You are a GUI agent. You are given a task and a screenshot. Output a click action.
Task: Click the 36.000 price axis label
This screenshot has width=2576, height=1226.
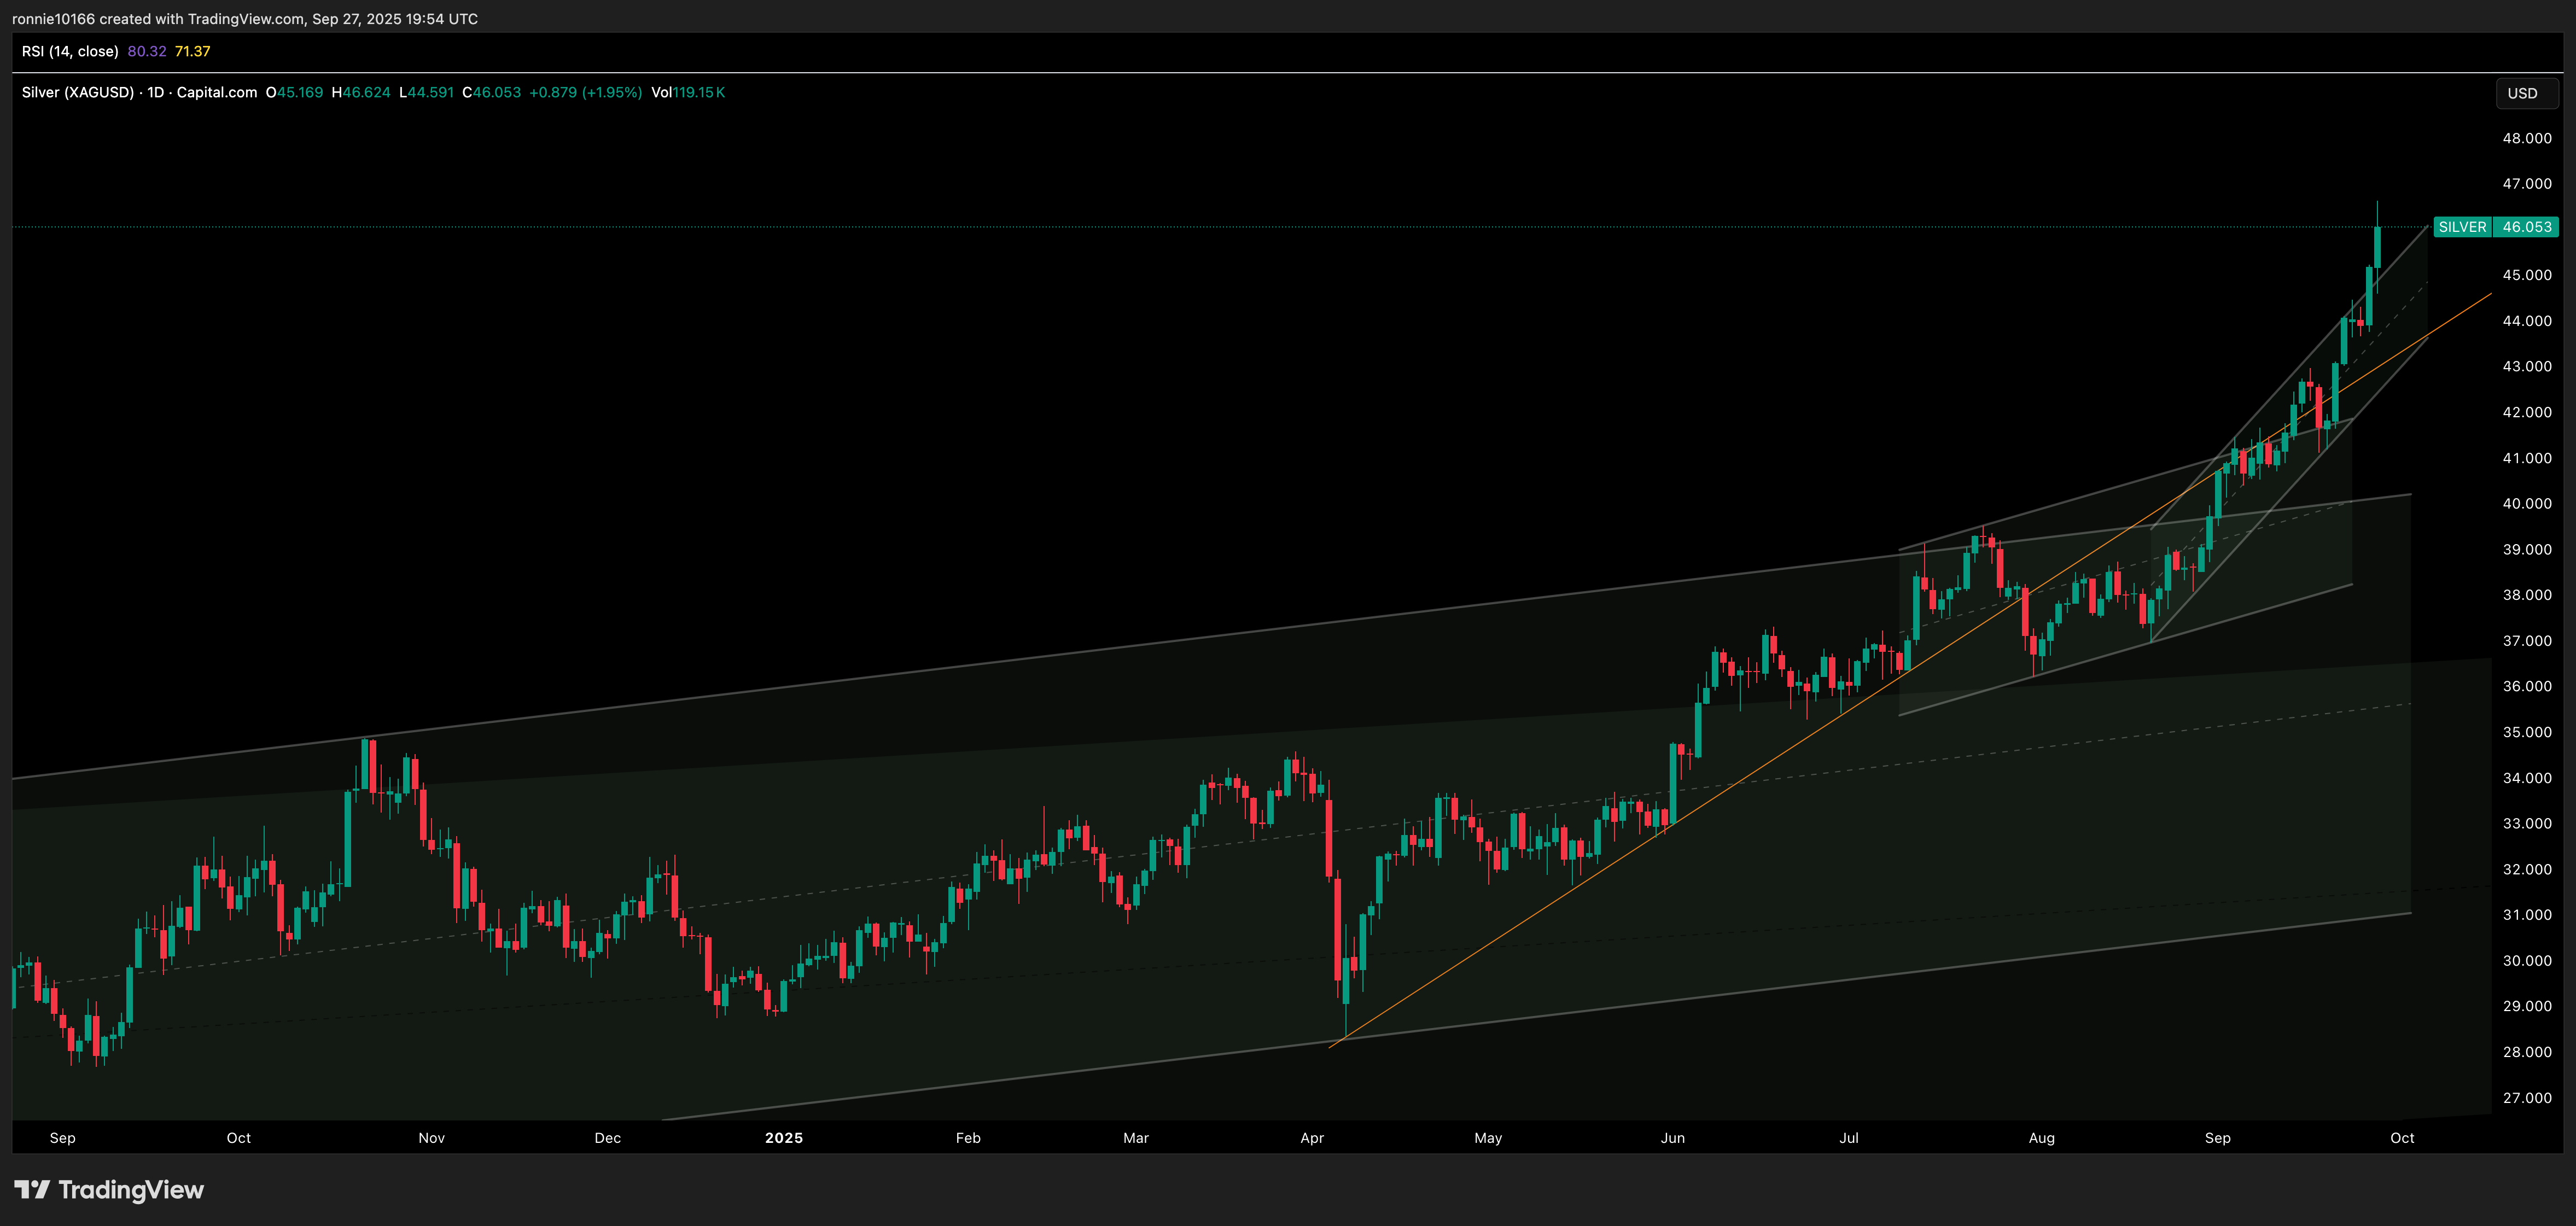tap(2527, 687)
